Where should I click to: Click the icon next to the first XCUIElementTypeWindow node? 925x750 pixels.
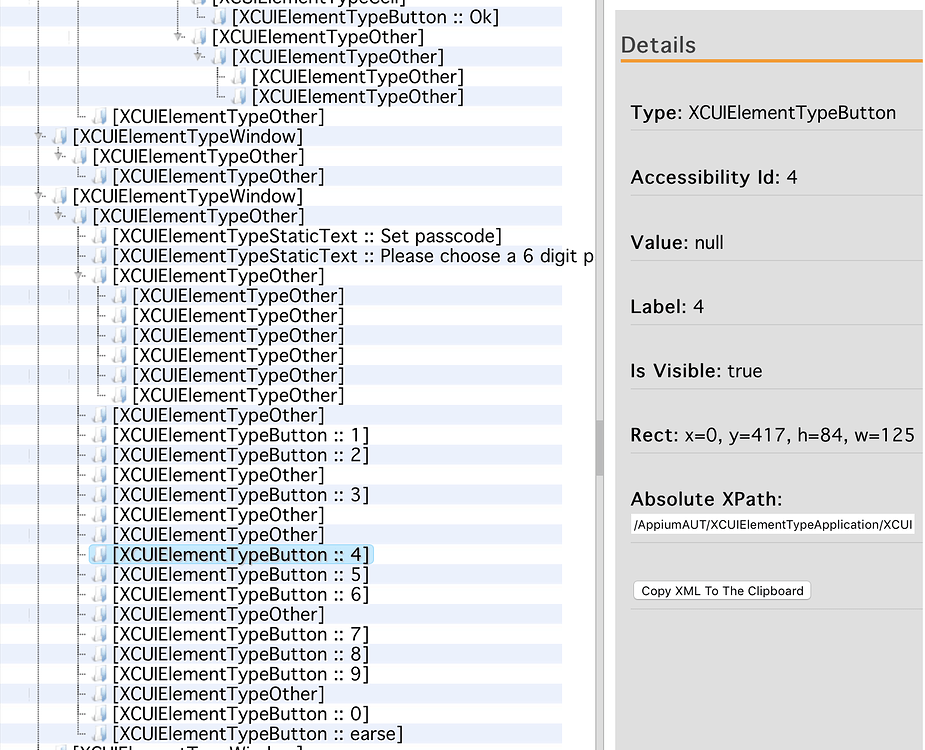pos(58,136)
